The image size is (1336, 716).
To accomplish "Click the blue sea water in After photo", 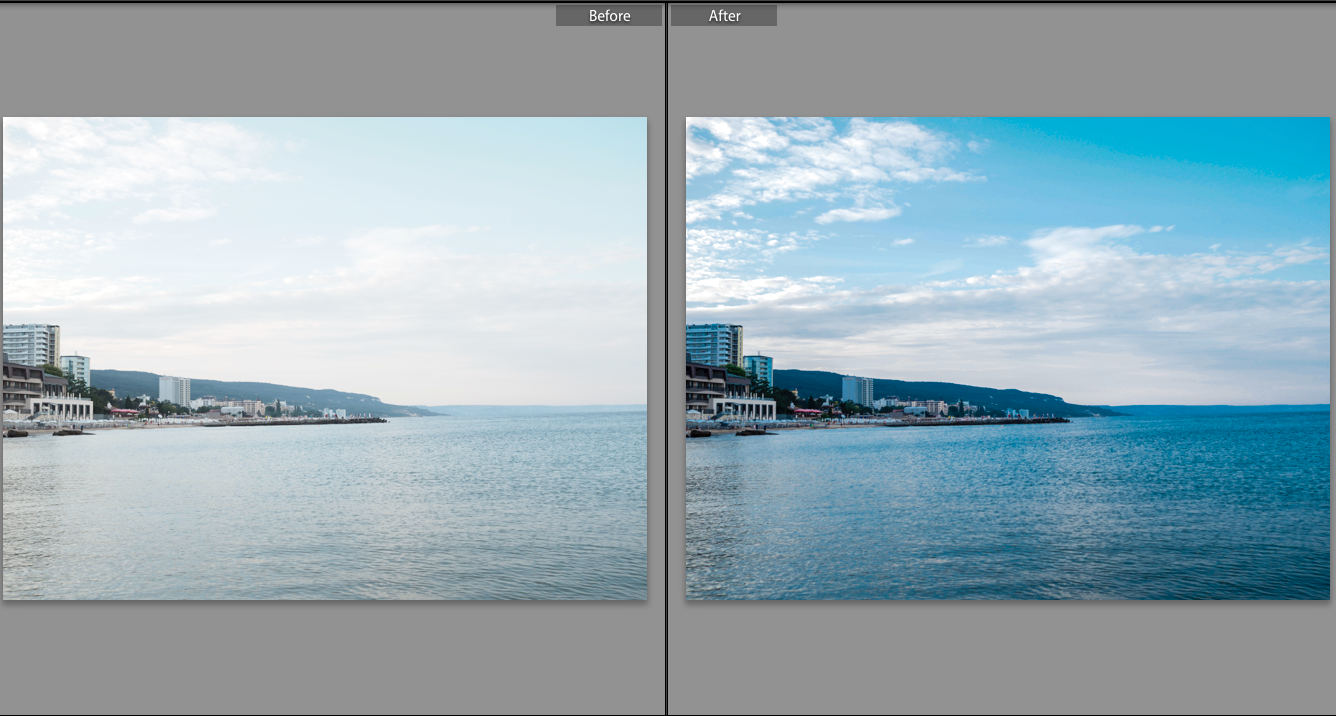I will (1007, 510).
